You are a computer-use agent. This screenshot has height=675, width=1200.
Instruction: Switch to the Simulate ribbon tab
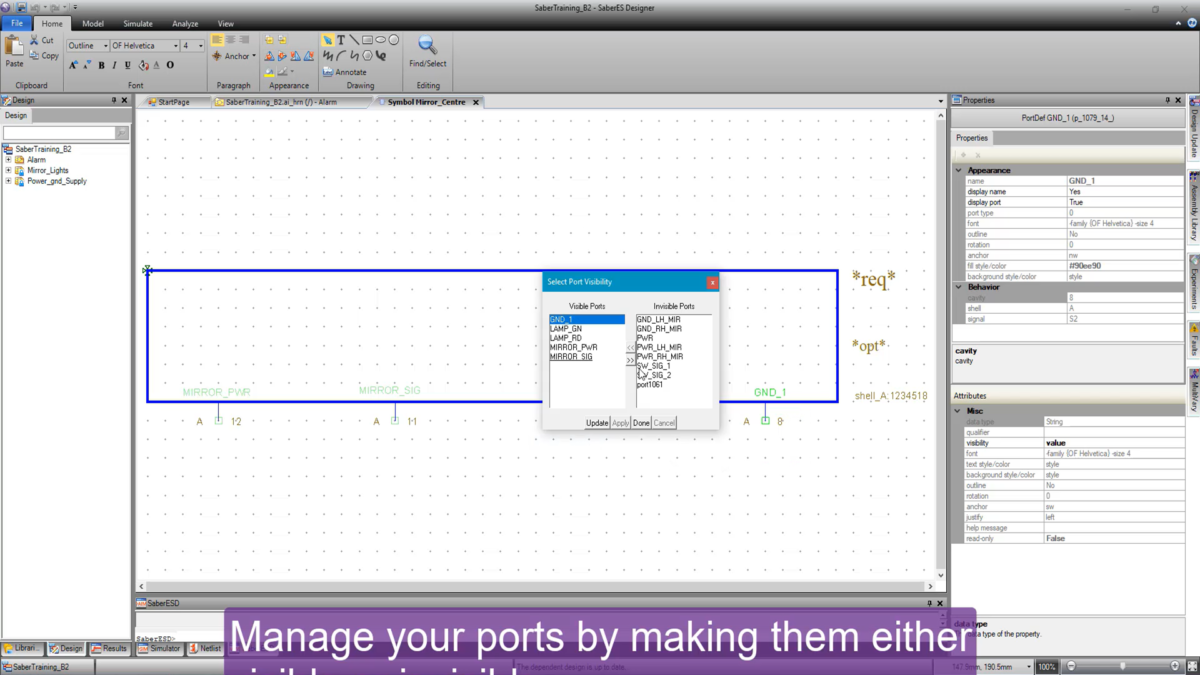point(138,24)
